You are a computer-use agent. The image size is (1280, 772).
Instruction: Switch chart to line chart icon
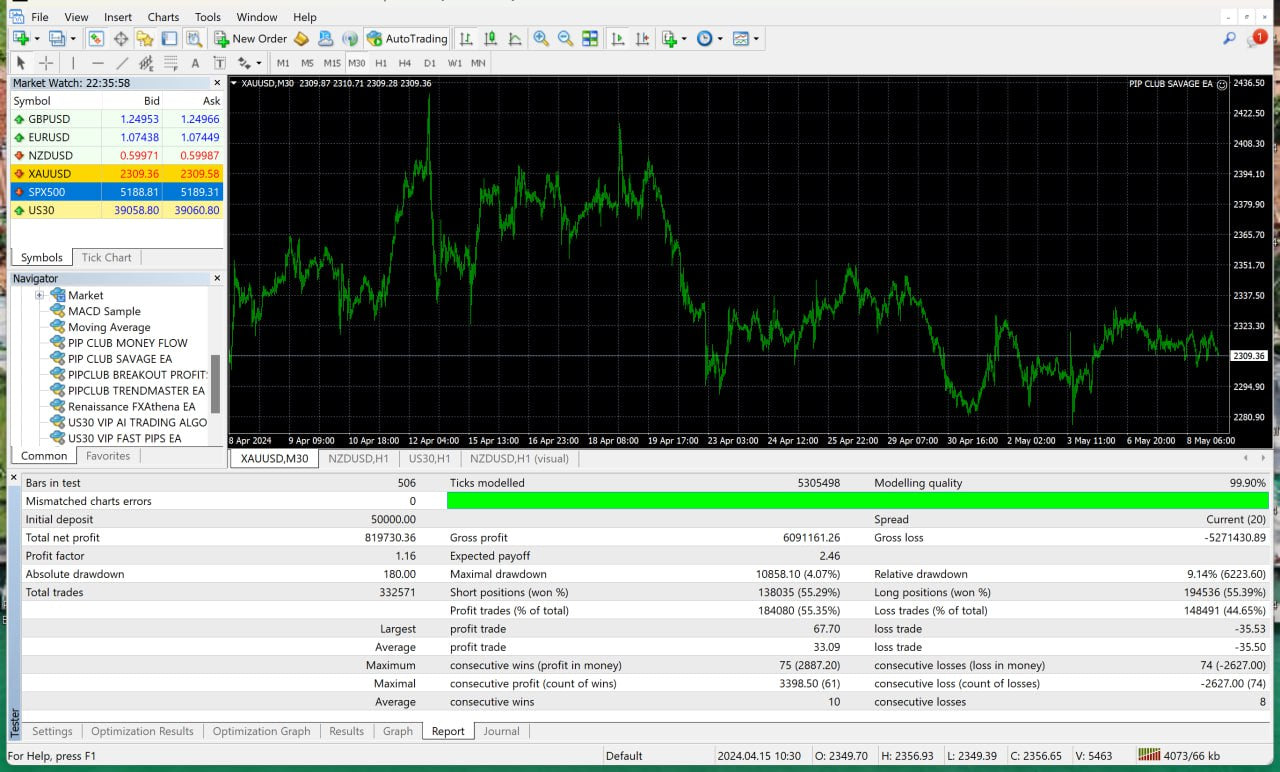pyautogui.click(x=515, y=39)
